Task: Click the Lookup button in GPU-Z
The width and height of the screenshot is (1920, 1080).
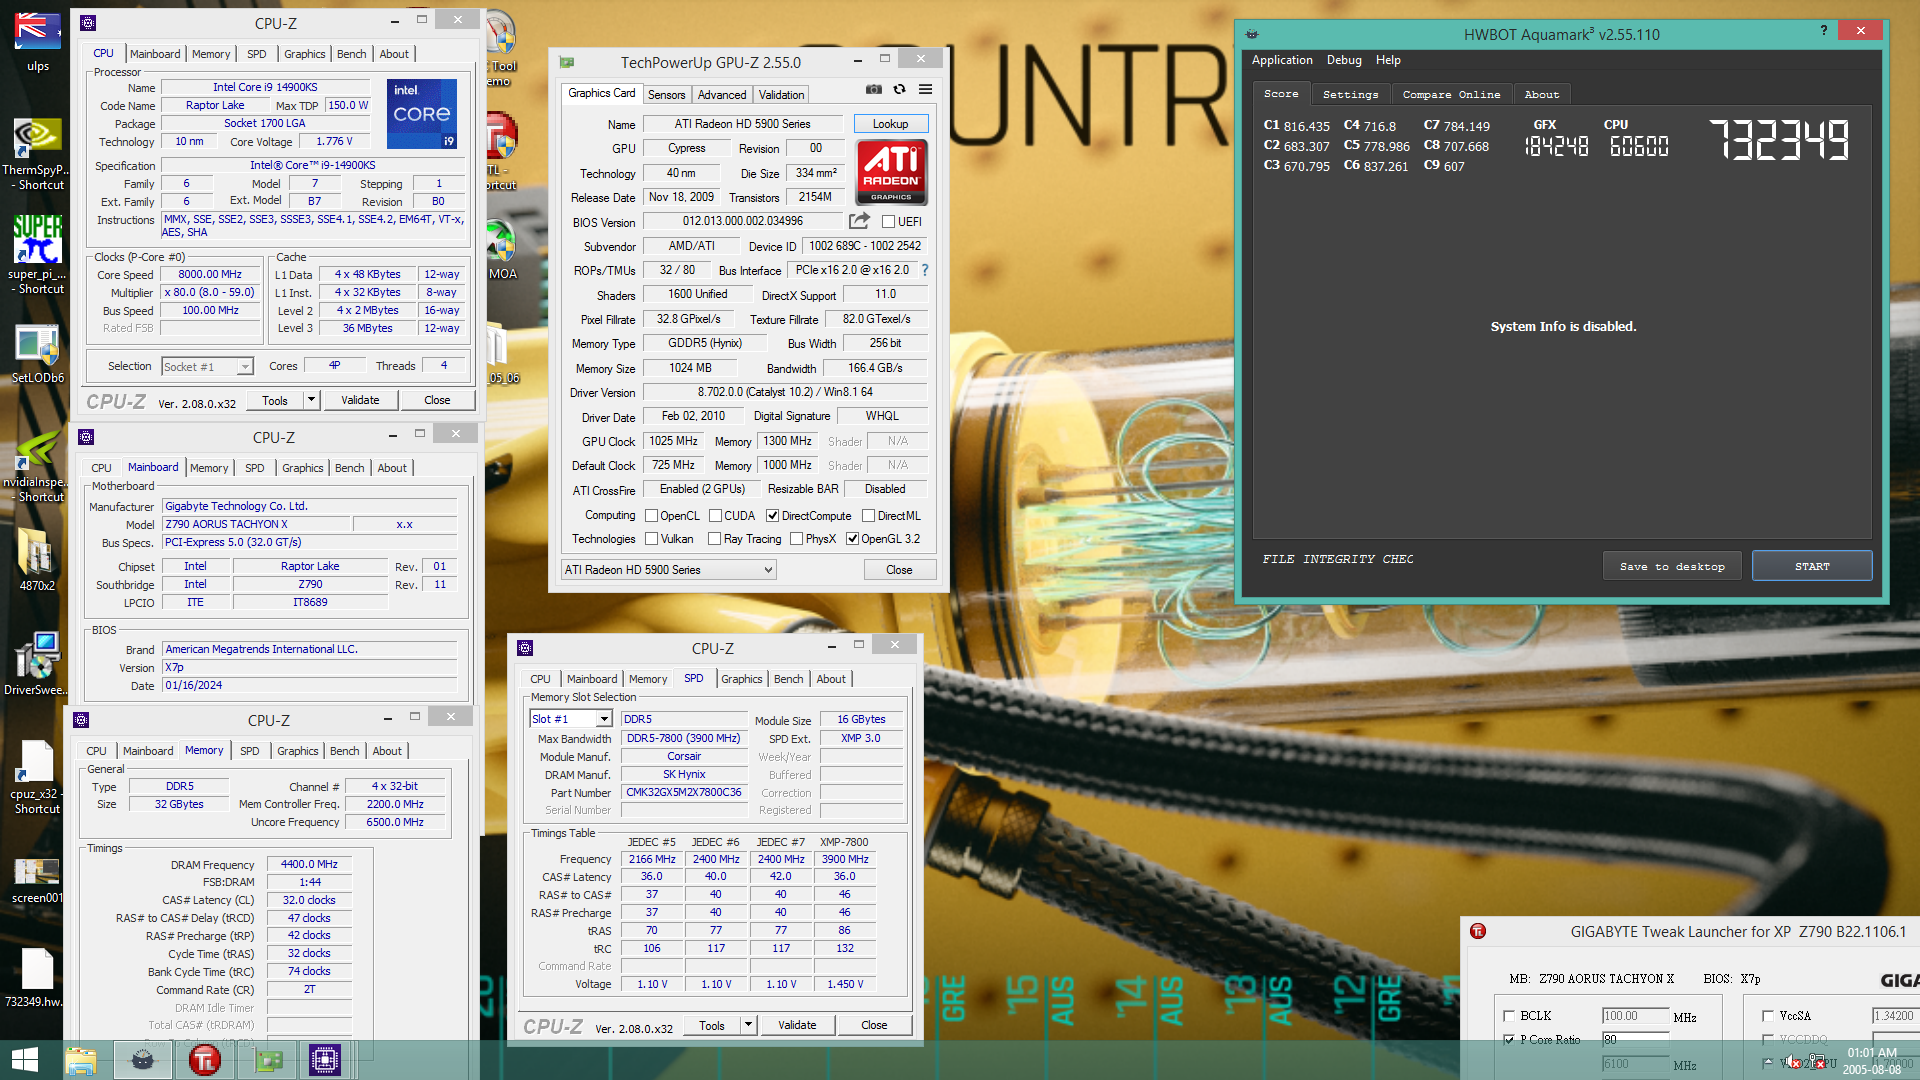Action: tap(890, 124)
